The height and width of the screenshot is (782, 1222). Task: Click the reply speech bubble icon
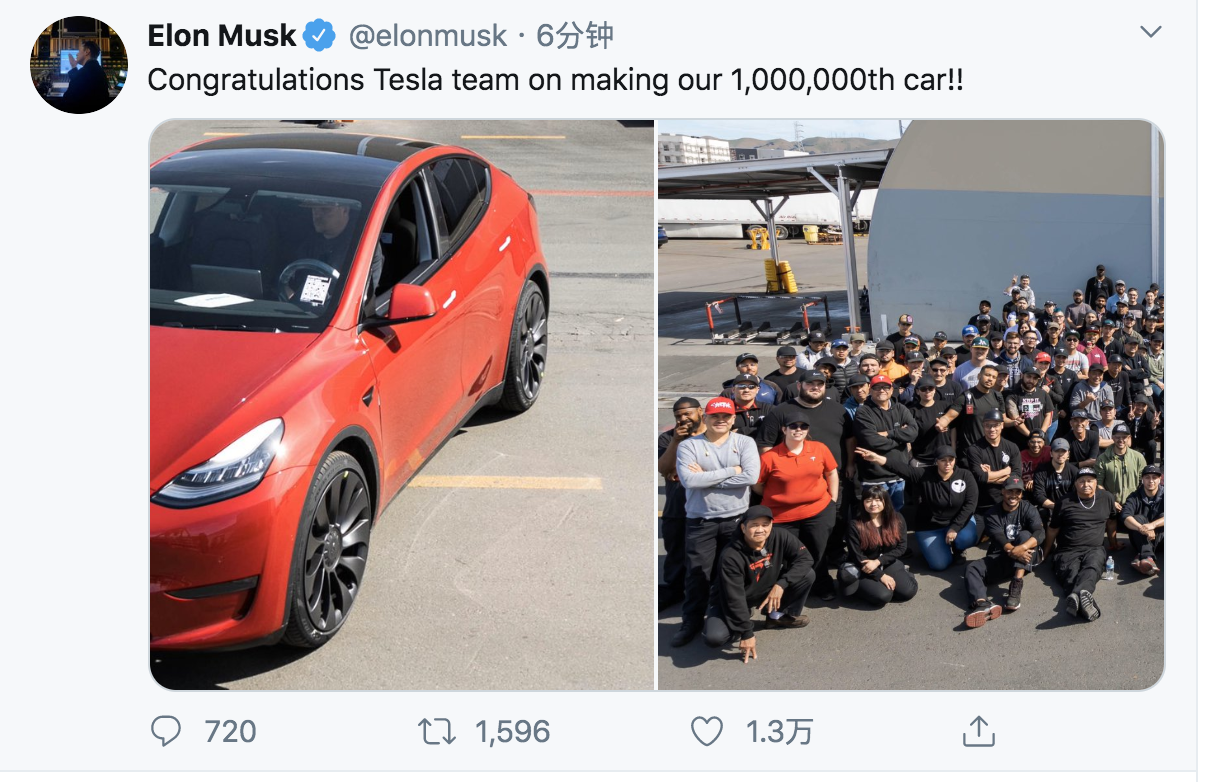coord(165,731)
